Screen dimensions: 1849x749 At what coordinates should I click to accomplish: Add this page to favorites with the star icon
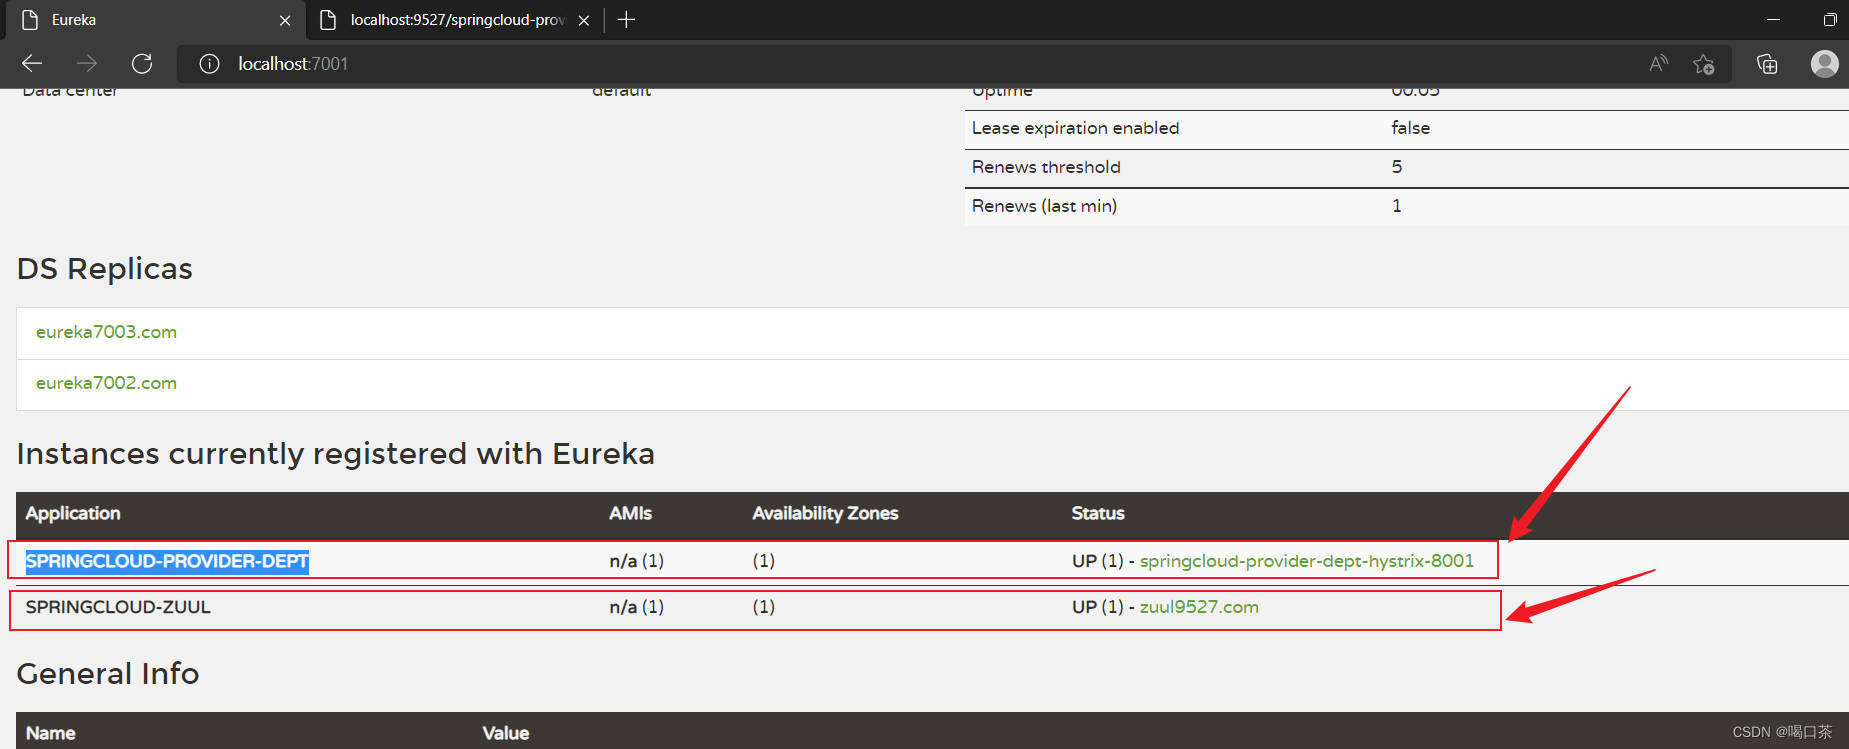(1704, 64)
